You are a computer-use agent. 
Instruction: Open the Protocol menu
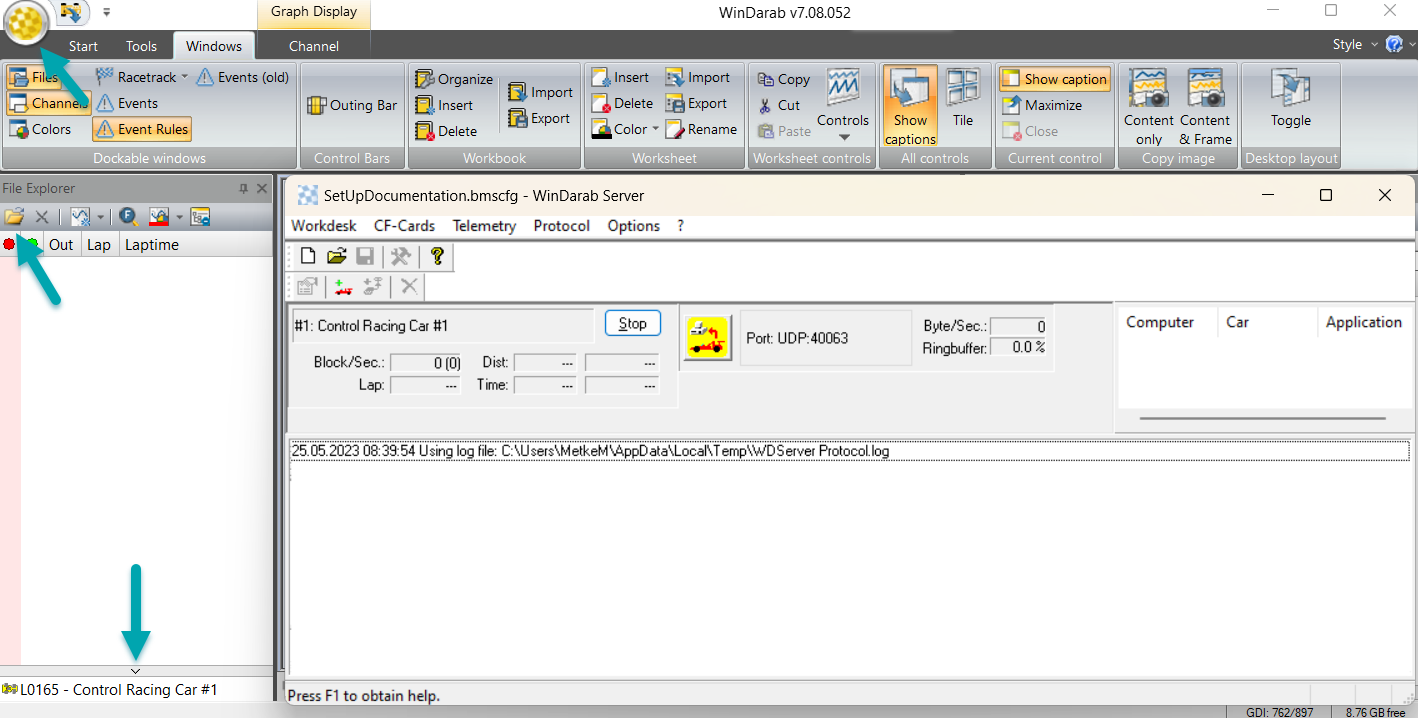point(562,226)
